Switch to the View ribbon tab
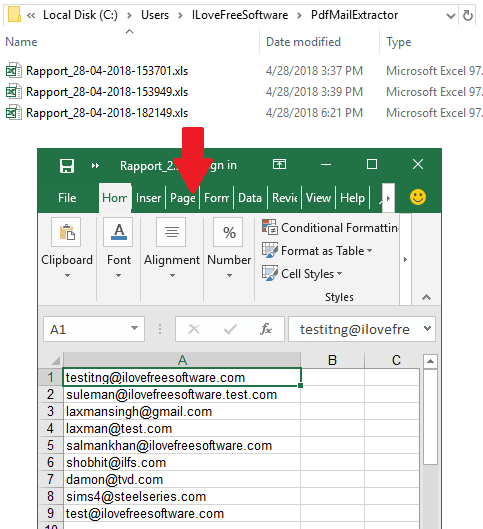 click(x=318, y=198)
